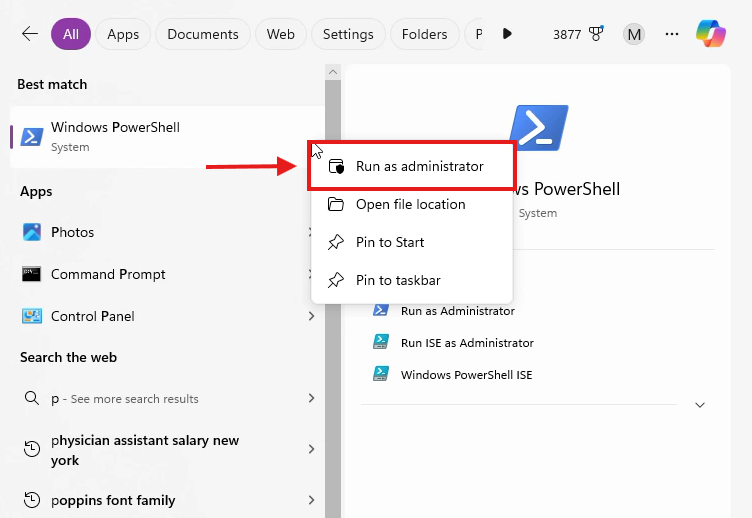This screenshot has height=518, width=752.
Task: Click the play arrow to show more filters
Action: click(507, 34)
